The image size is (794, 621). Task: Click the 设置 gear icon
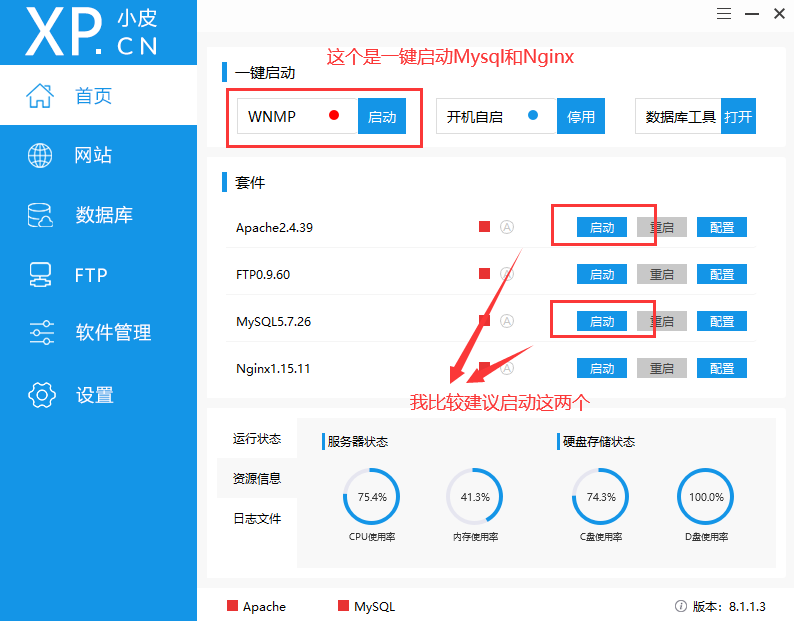tap(40, 395)
